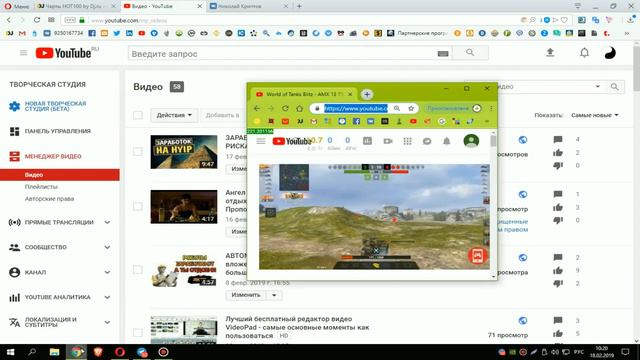Image resolution: width=640 pixels, height=360 pixels.
Task: Click the home button in Chrome window
Action: coord(300,108)
